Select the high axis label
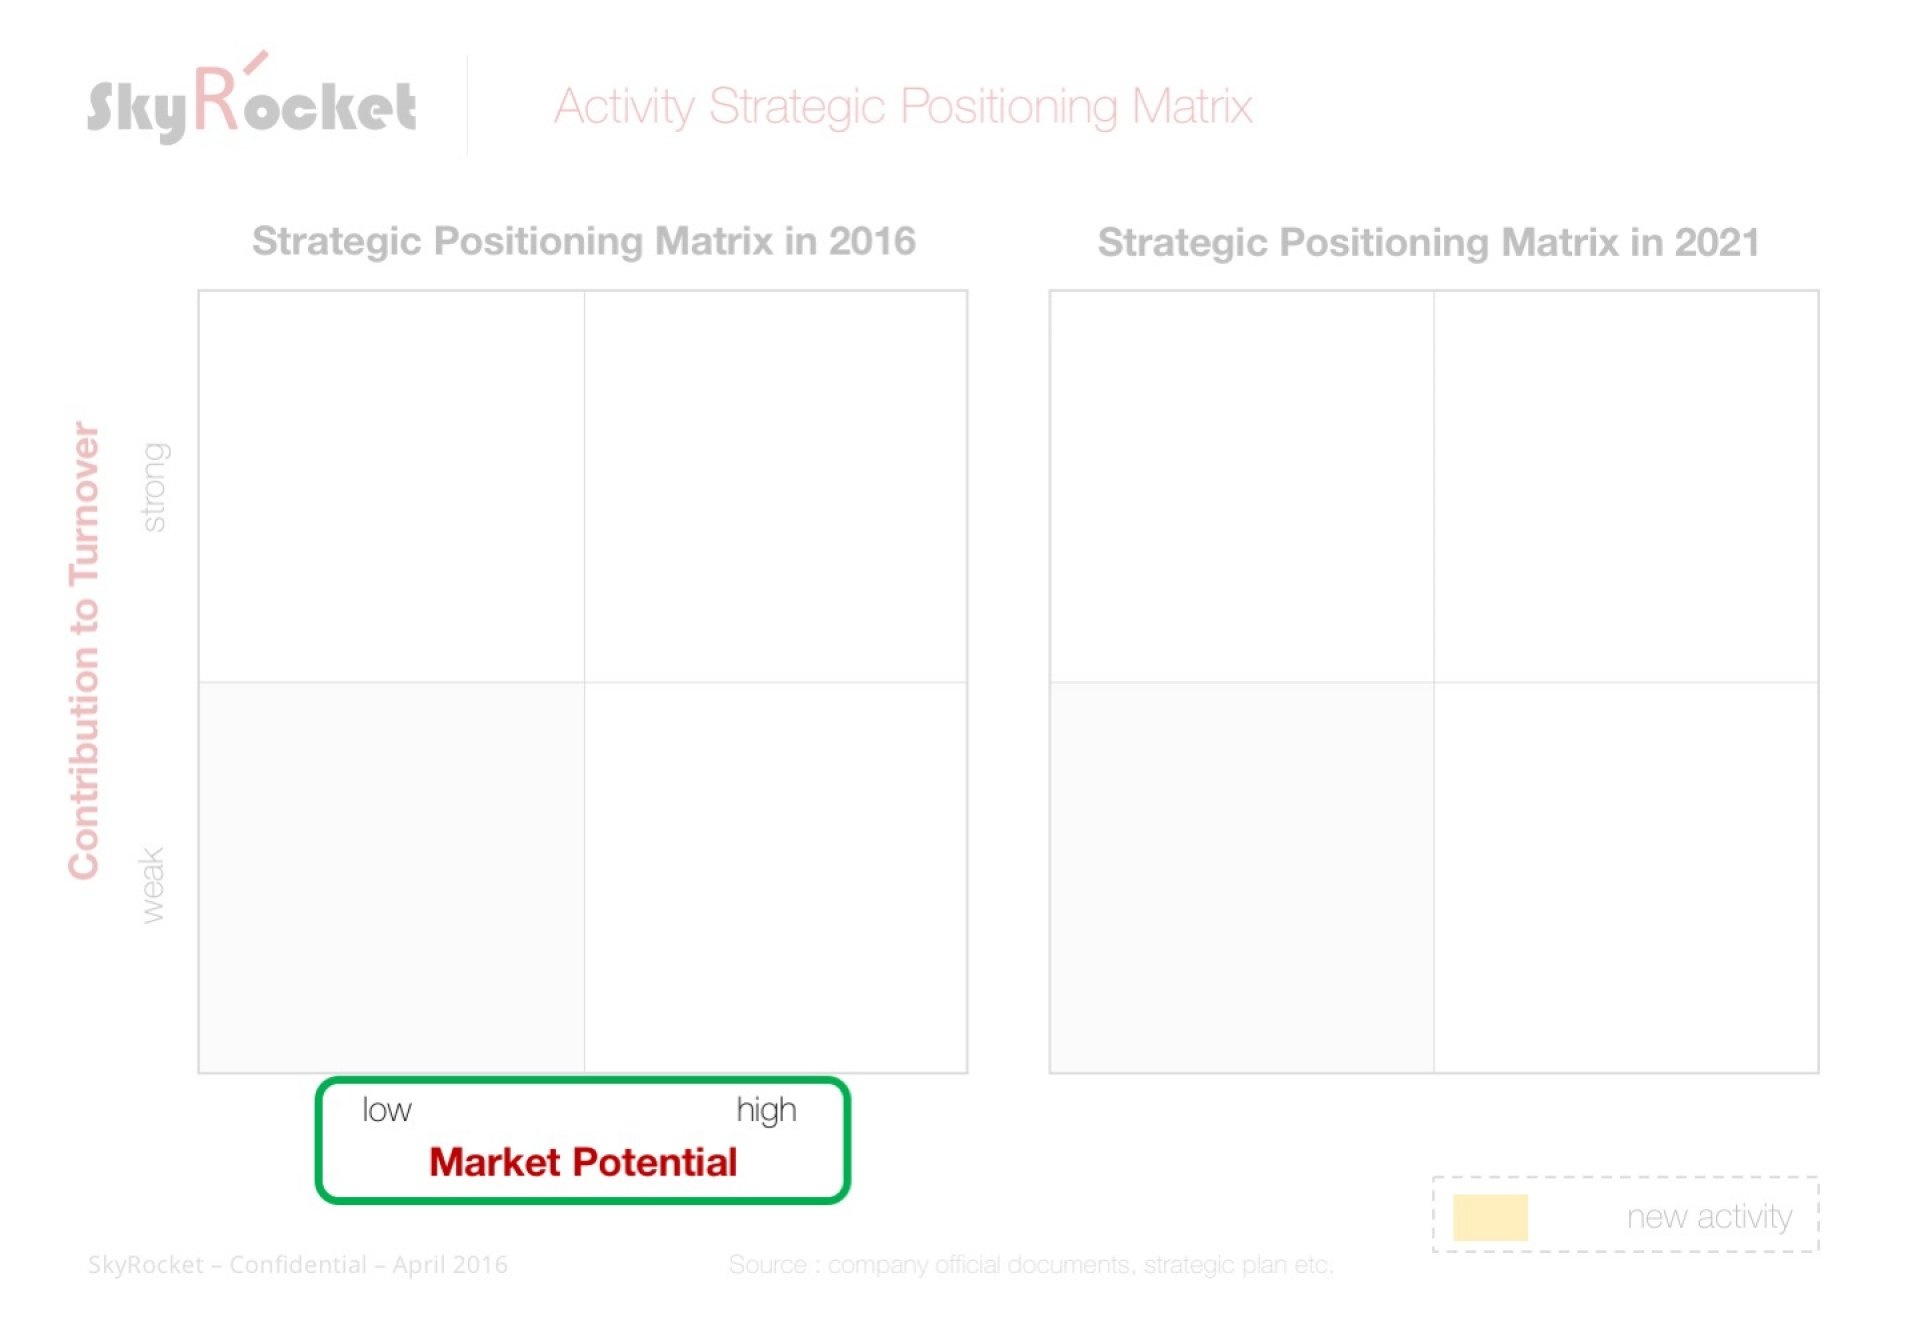The width and height of the screenshot is (1920, 1329). pos(766,1110)
